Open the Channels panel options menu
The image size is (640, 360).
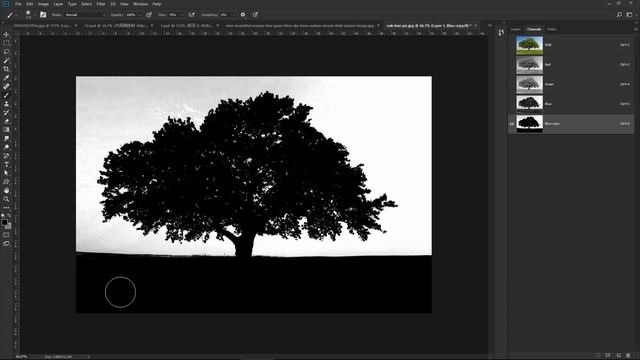[636, 29]
